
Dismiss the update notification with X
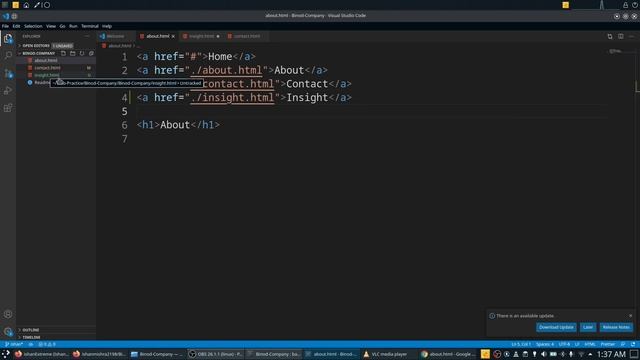(631, 316)
